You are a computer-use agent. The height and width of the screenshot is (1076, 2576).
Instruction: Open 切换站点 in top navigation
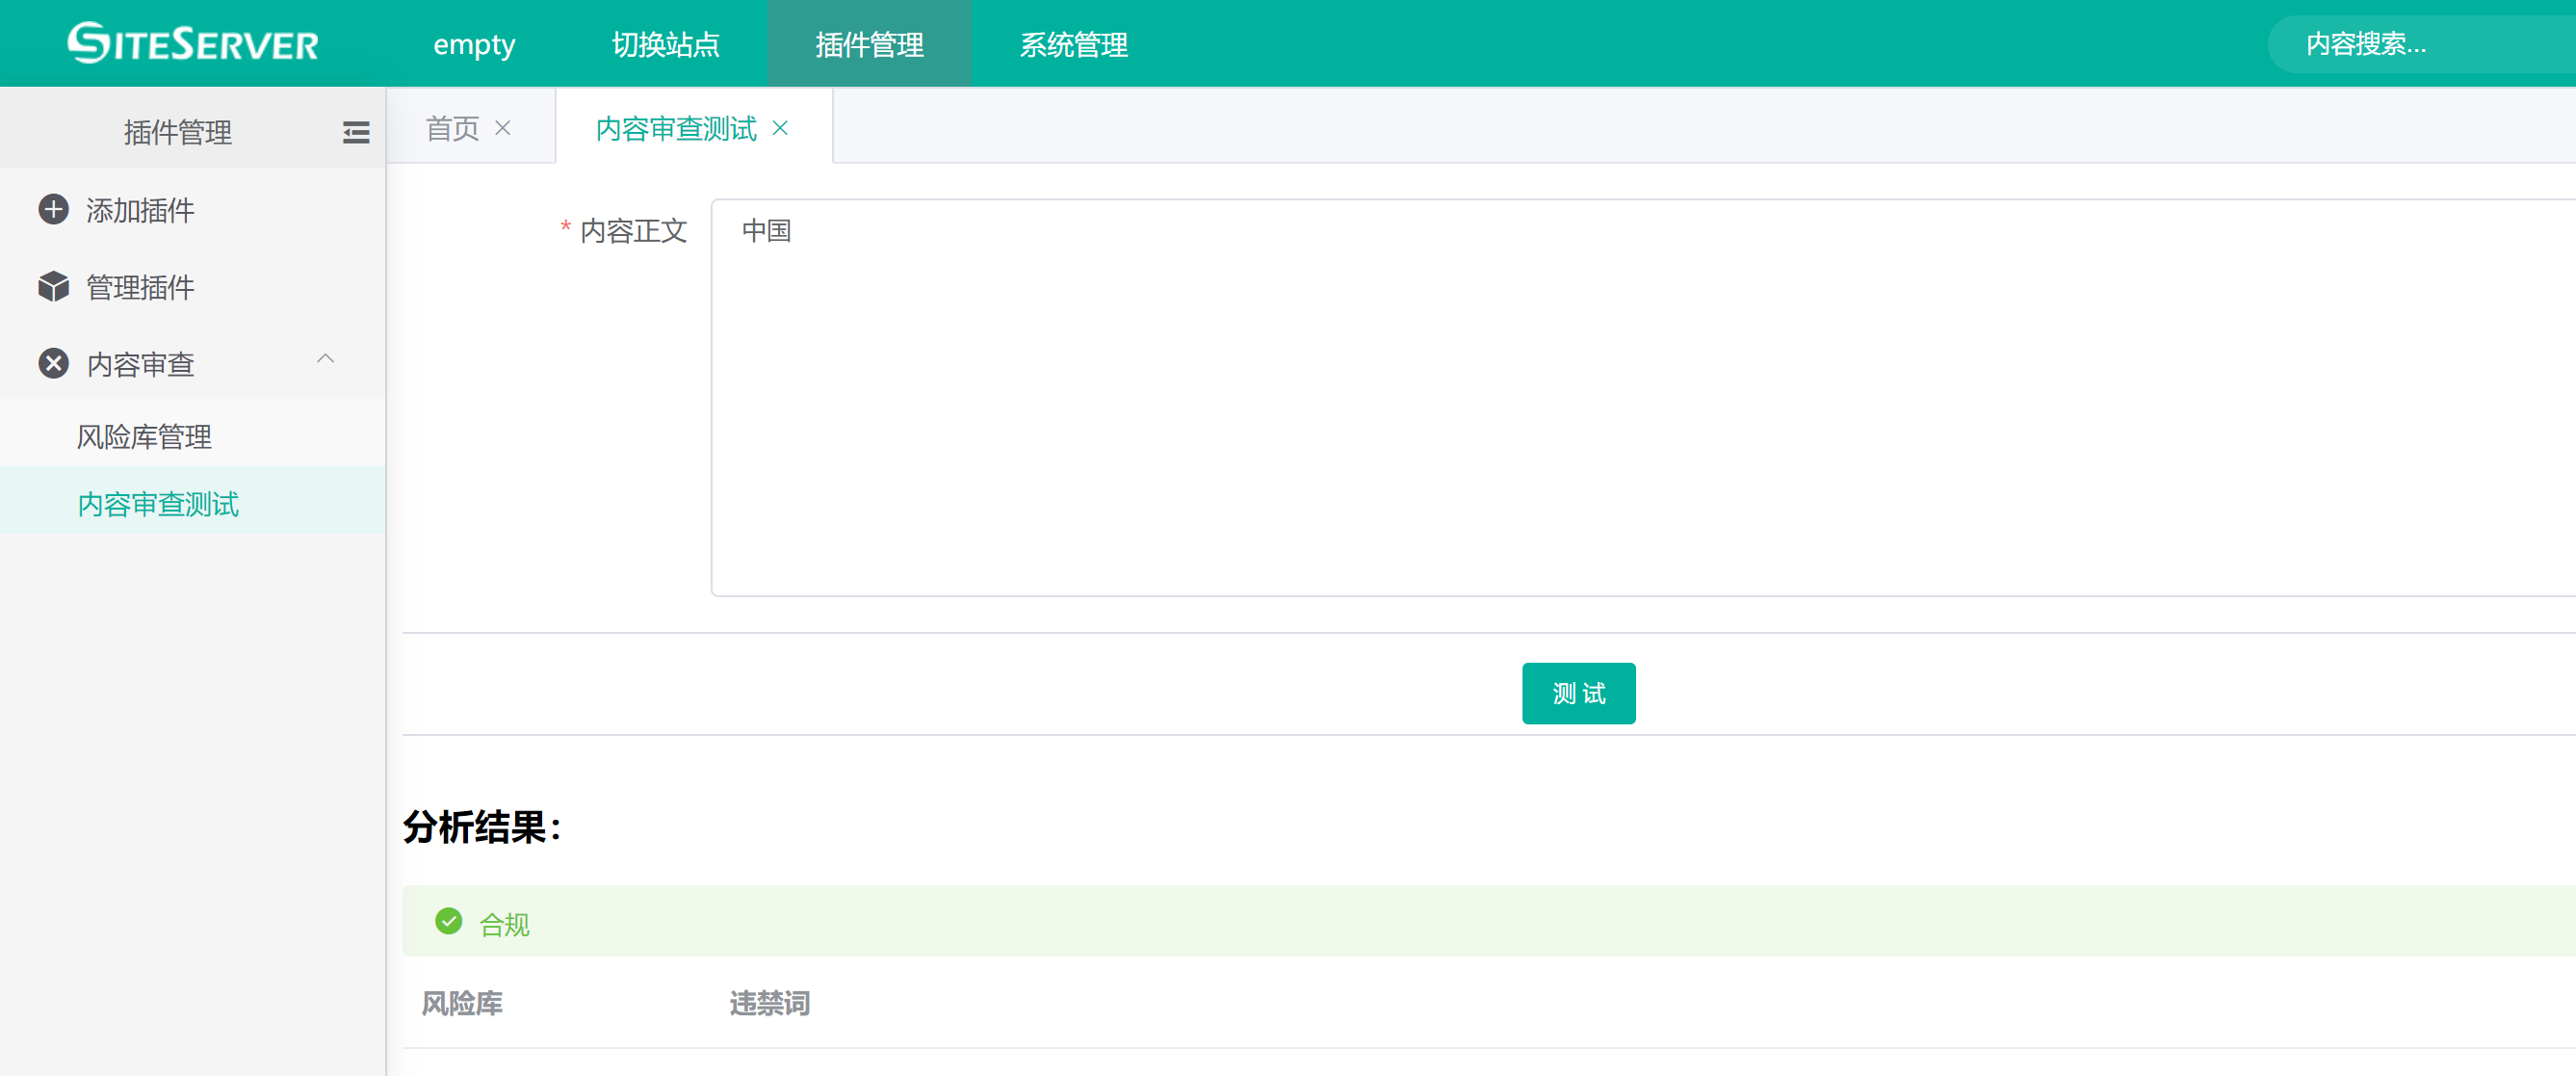[x=665, y=44]
